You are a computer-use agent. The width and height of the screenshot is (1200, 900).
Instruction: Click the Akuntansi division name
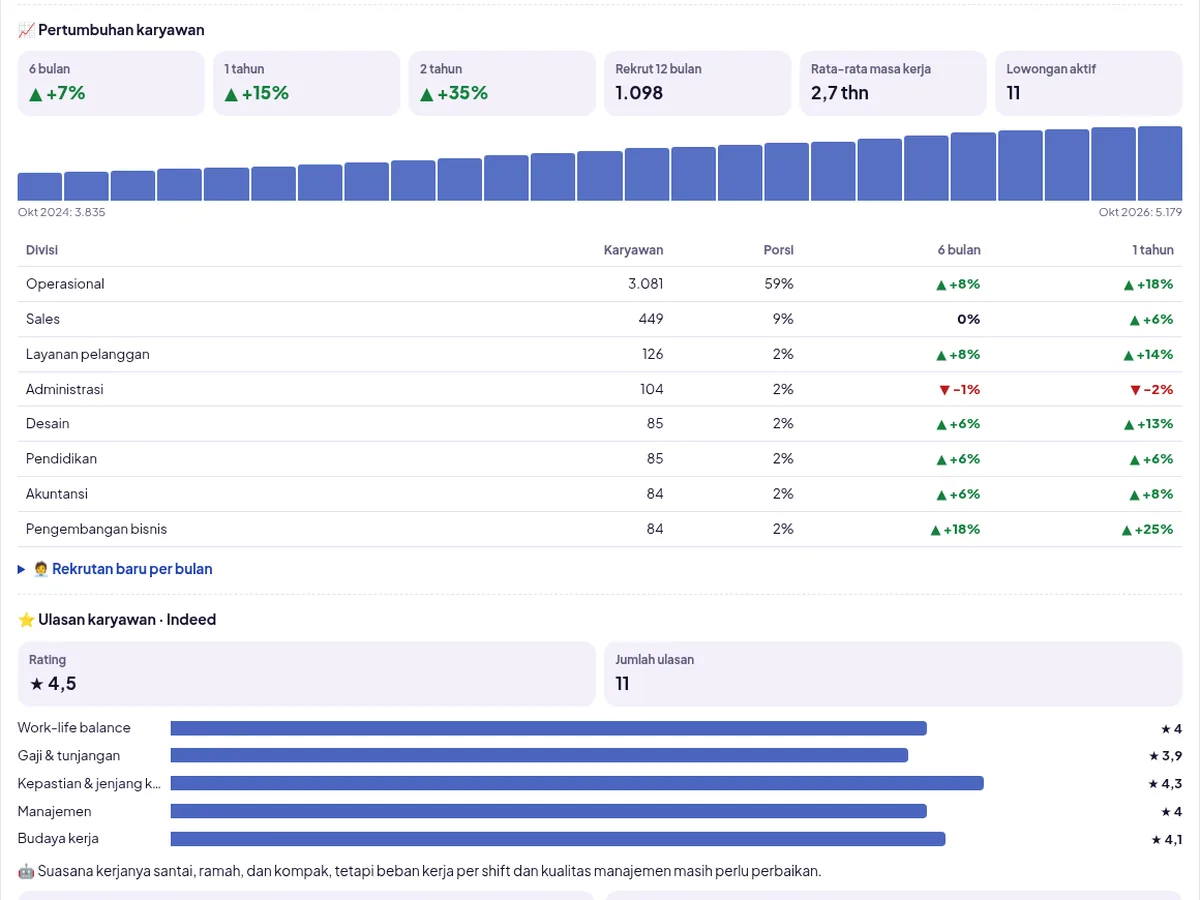coord(57,494)
